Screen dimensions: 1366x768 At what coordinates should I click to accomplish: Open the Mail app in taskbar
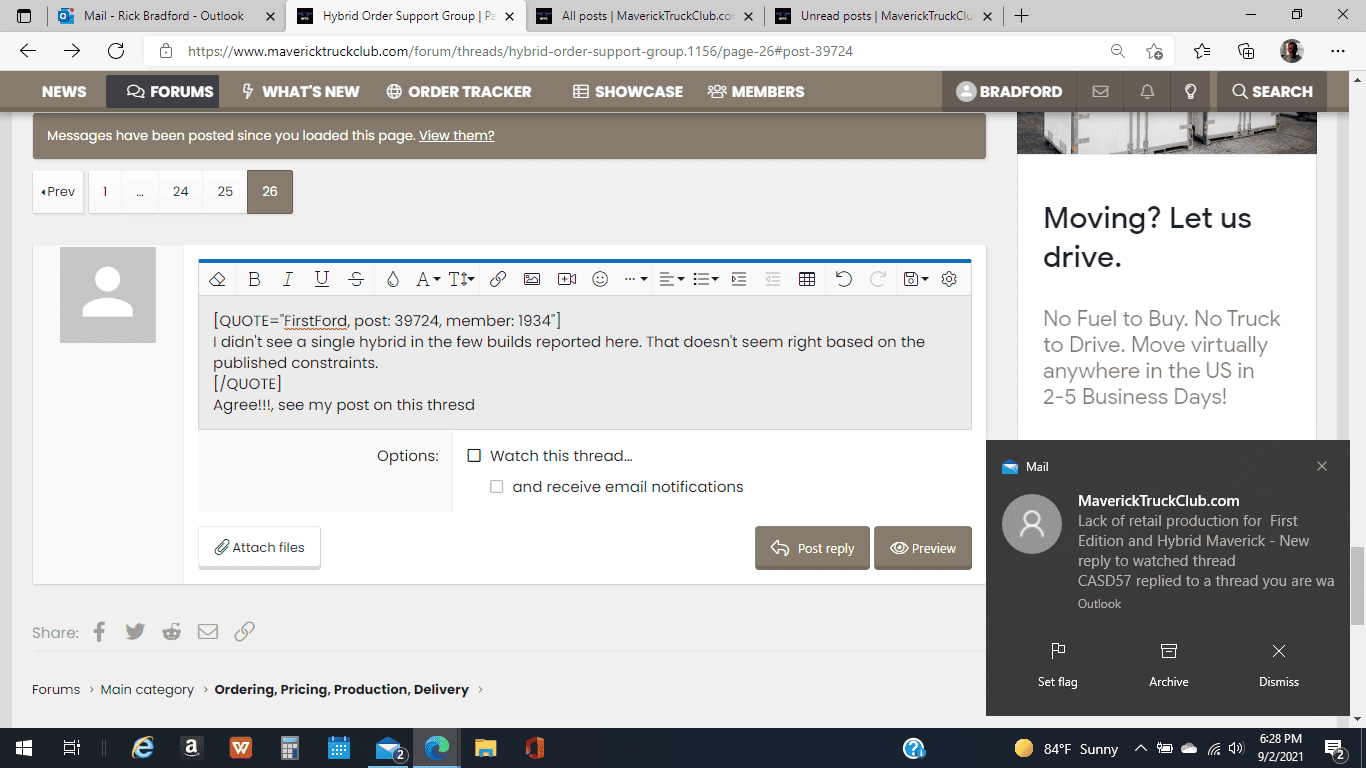(x=388, y=748)
